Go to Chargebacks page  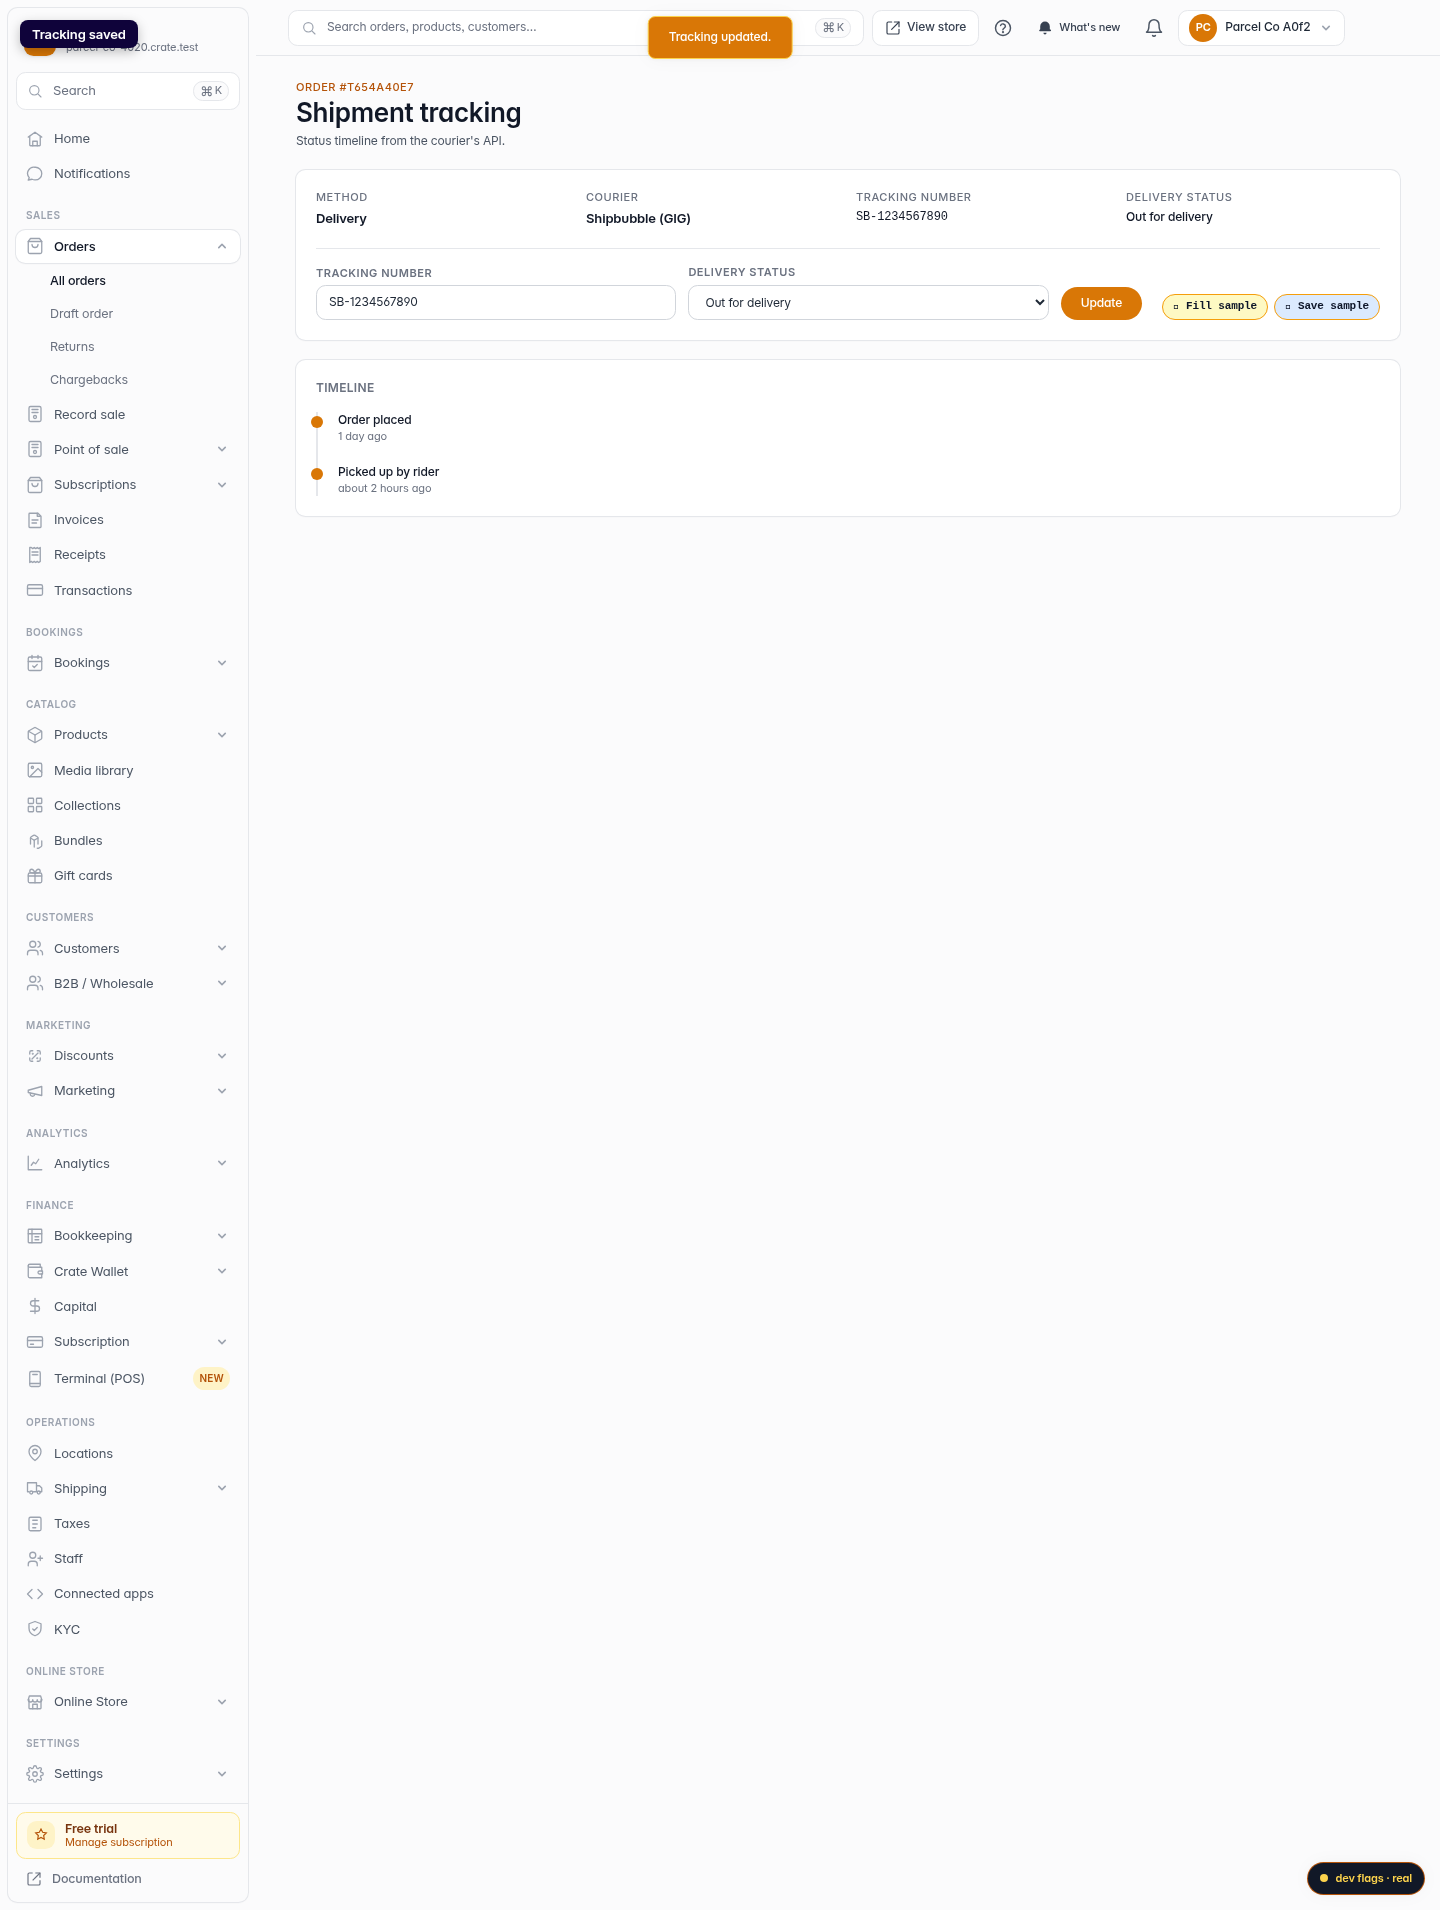click(x=89, y=380)
